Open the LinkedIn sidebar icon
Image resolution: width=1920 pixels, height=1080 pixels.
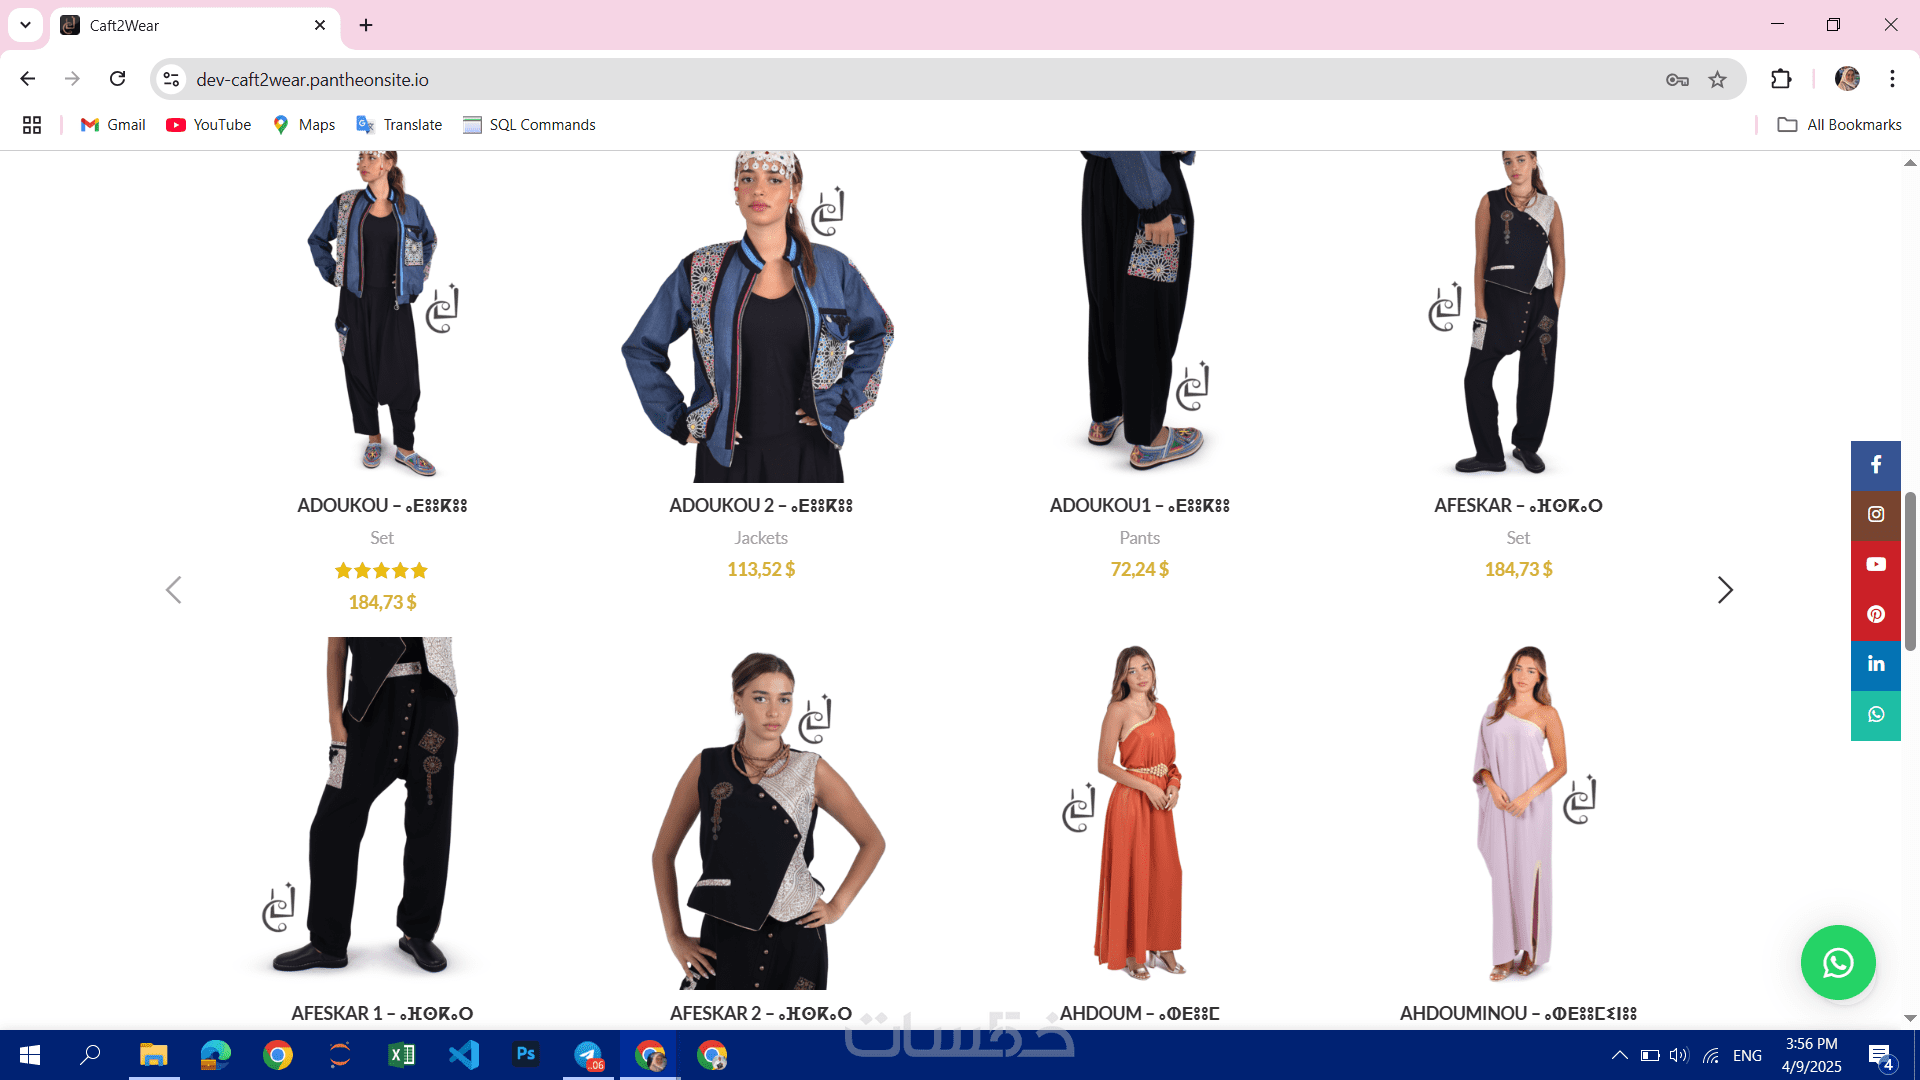(1875, 665)
